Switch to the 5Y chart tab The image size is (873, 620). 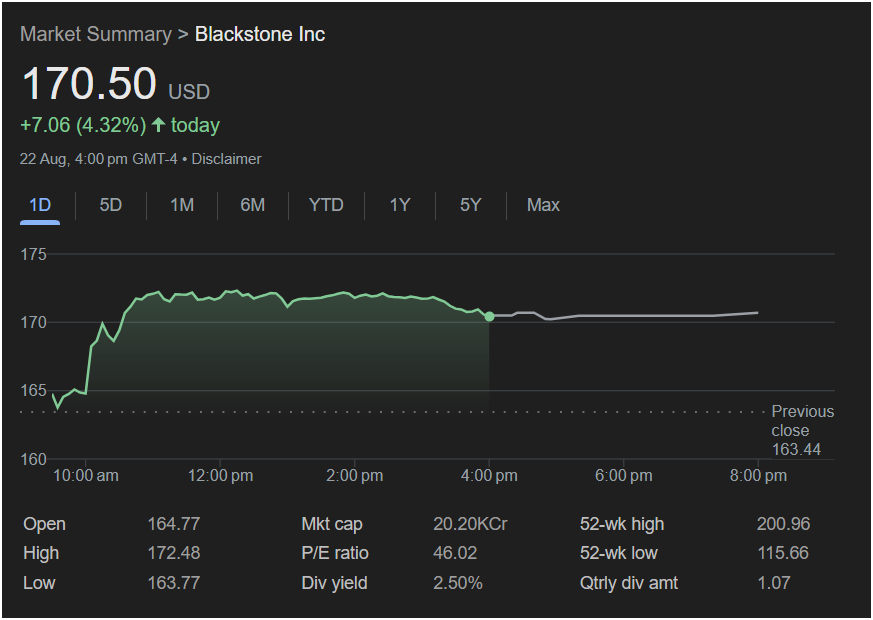470,205
